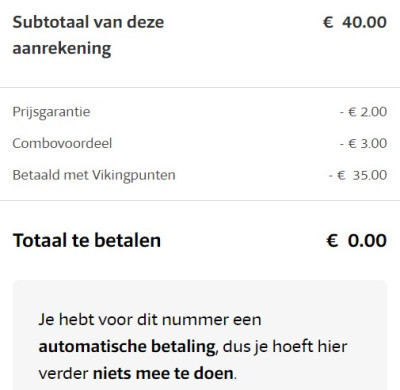400x390 pixels.
Task: Click the gray automatic payment info box
Action: pos(200,335)
